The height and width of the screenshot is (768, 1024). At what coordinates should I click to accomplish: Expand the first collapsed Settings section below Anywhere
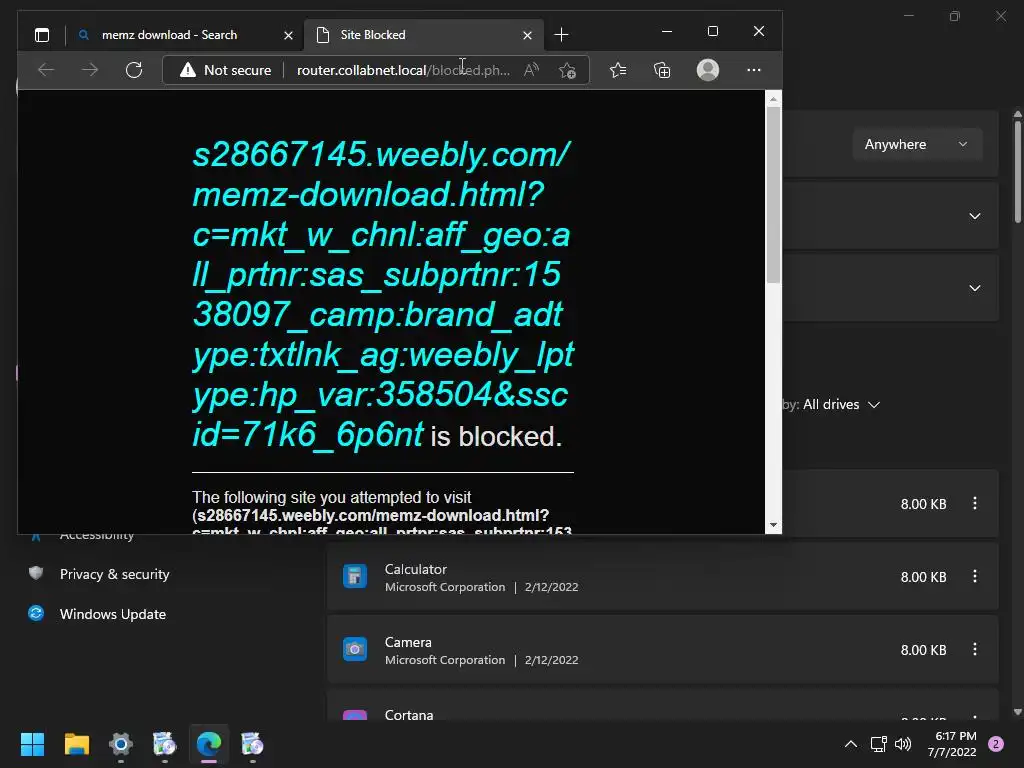(974, 216)
